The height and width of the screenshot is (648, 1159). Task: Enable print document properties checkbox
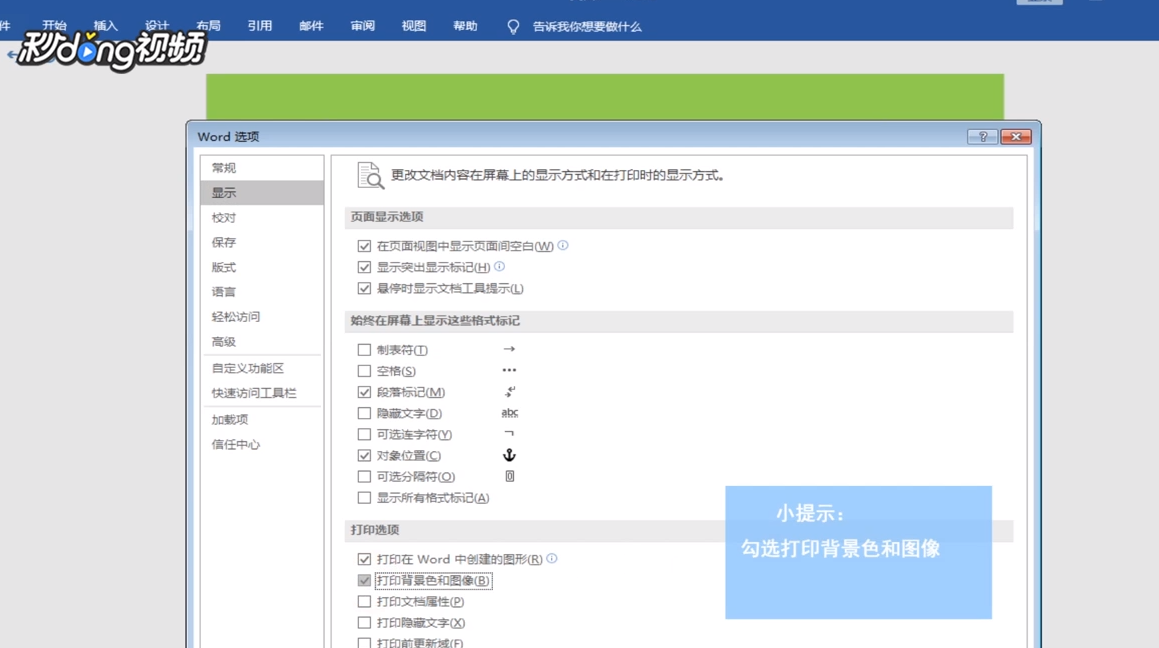point(364,601)
